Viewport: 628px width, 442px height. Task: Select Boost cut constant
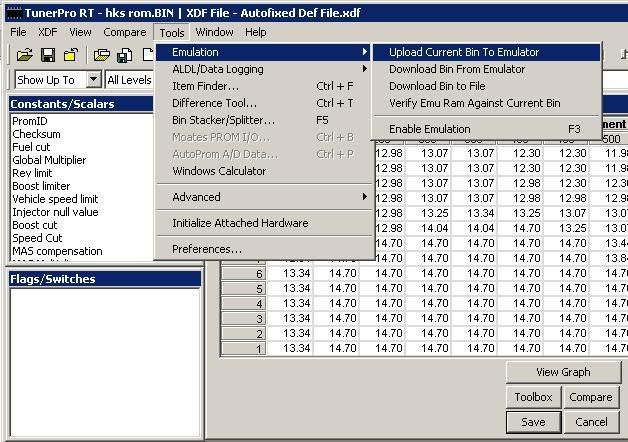[x=34, y=225]
